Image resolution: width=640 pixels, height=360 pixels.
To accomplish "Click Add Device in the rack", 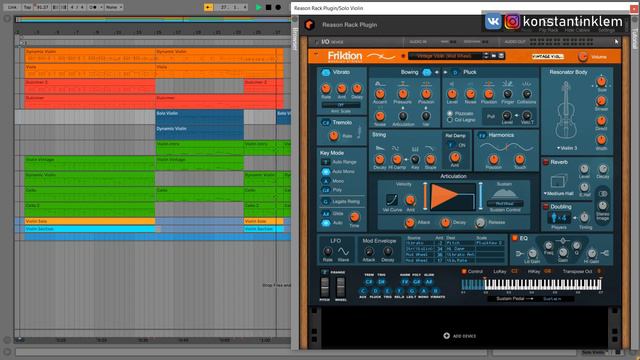I will pyautogui.click(x=460, y=336).
